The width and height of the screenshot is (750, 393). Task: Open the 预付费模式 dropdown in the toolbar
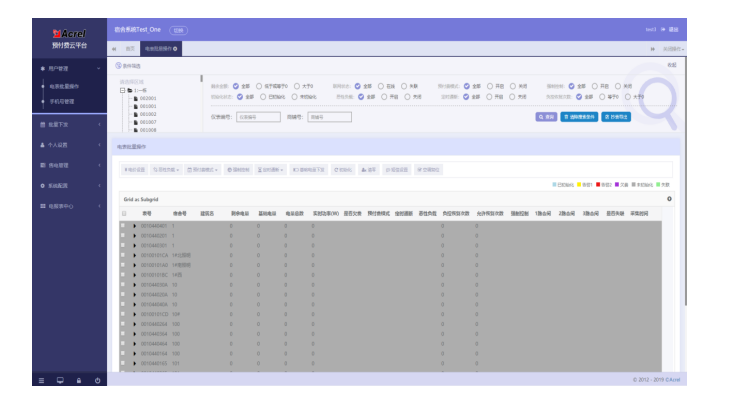202,170
